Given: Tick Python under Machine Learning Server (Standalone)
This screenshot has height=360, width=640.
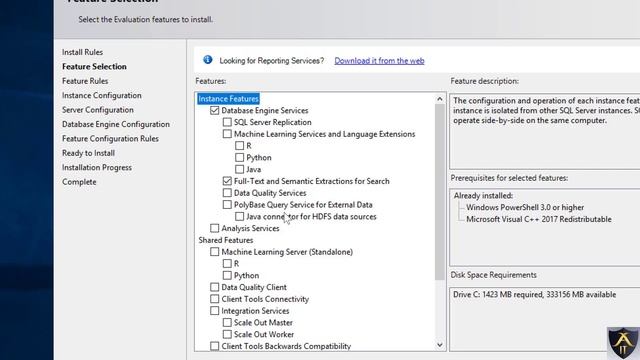Looking at the screenshot, I should pos(227,276).
